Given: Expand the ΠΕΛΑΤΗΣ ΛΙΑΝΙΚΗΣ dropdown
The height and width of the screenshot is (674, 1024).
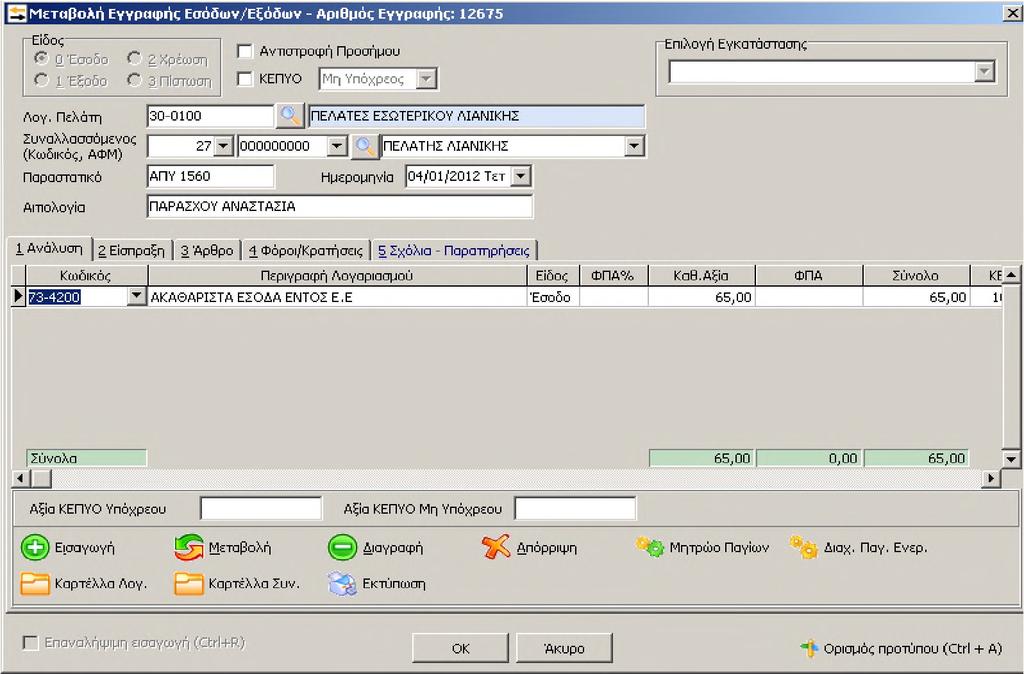Looking at the screenshot, I should click(x=633, y=146).
